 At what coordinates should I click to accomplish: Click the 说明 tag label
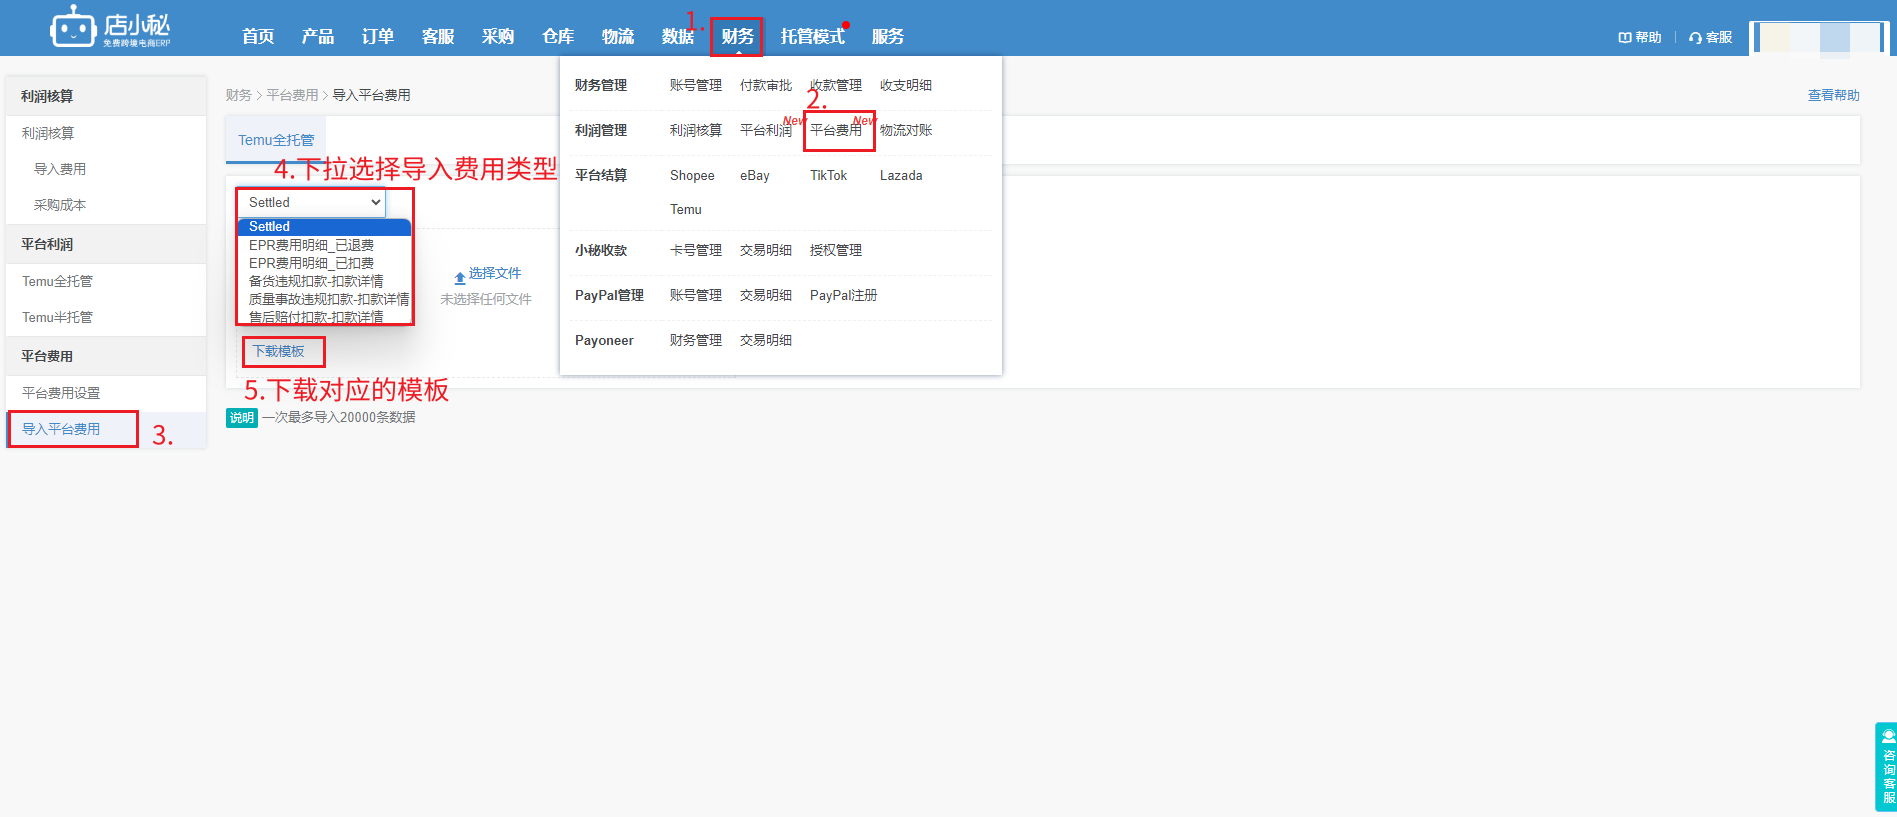(x=242, y=417)
